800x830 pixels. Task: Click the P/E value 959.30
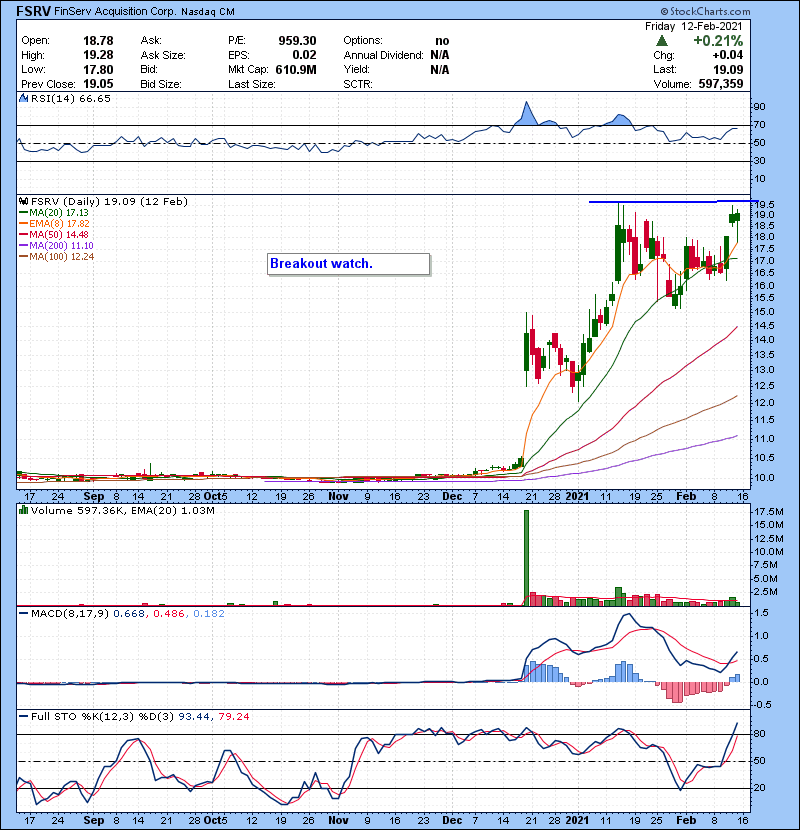297,41
